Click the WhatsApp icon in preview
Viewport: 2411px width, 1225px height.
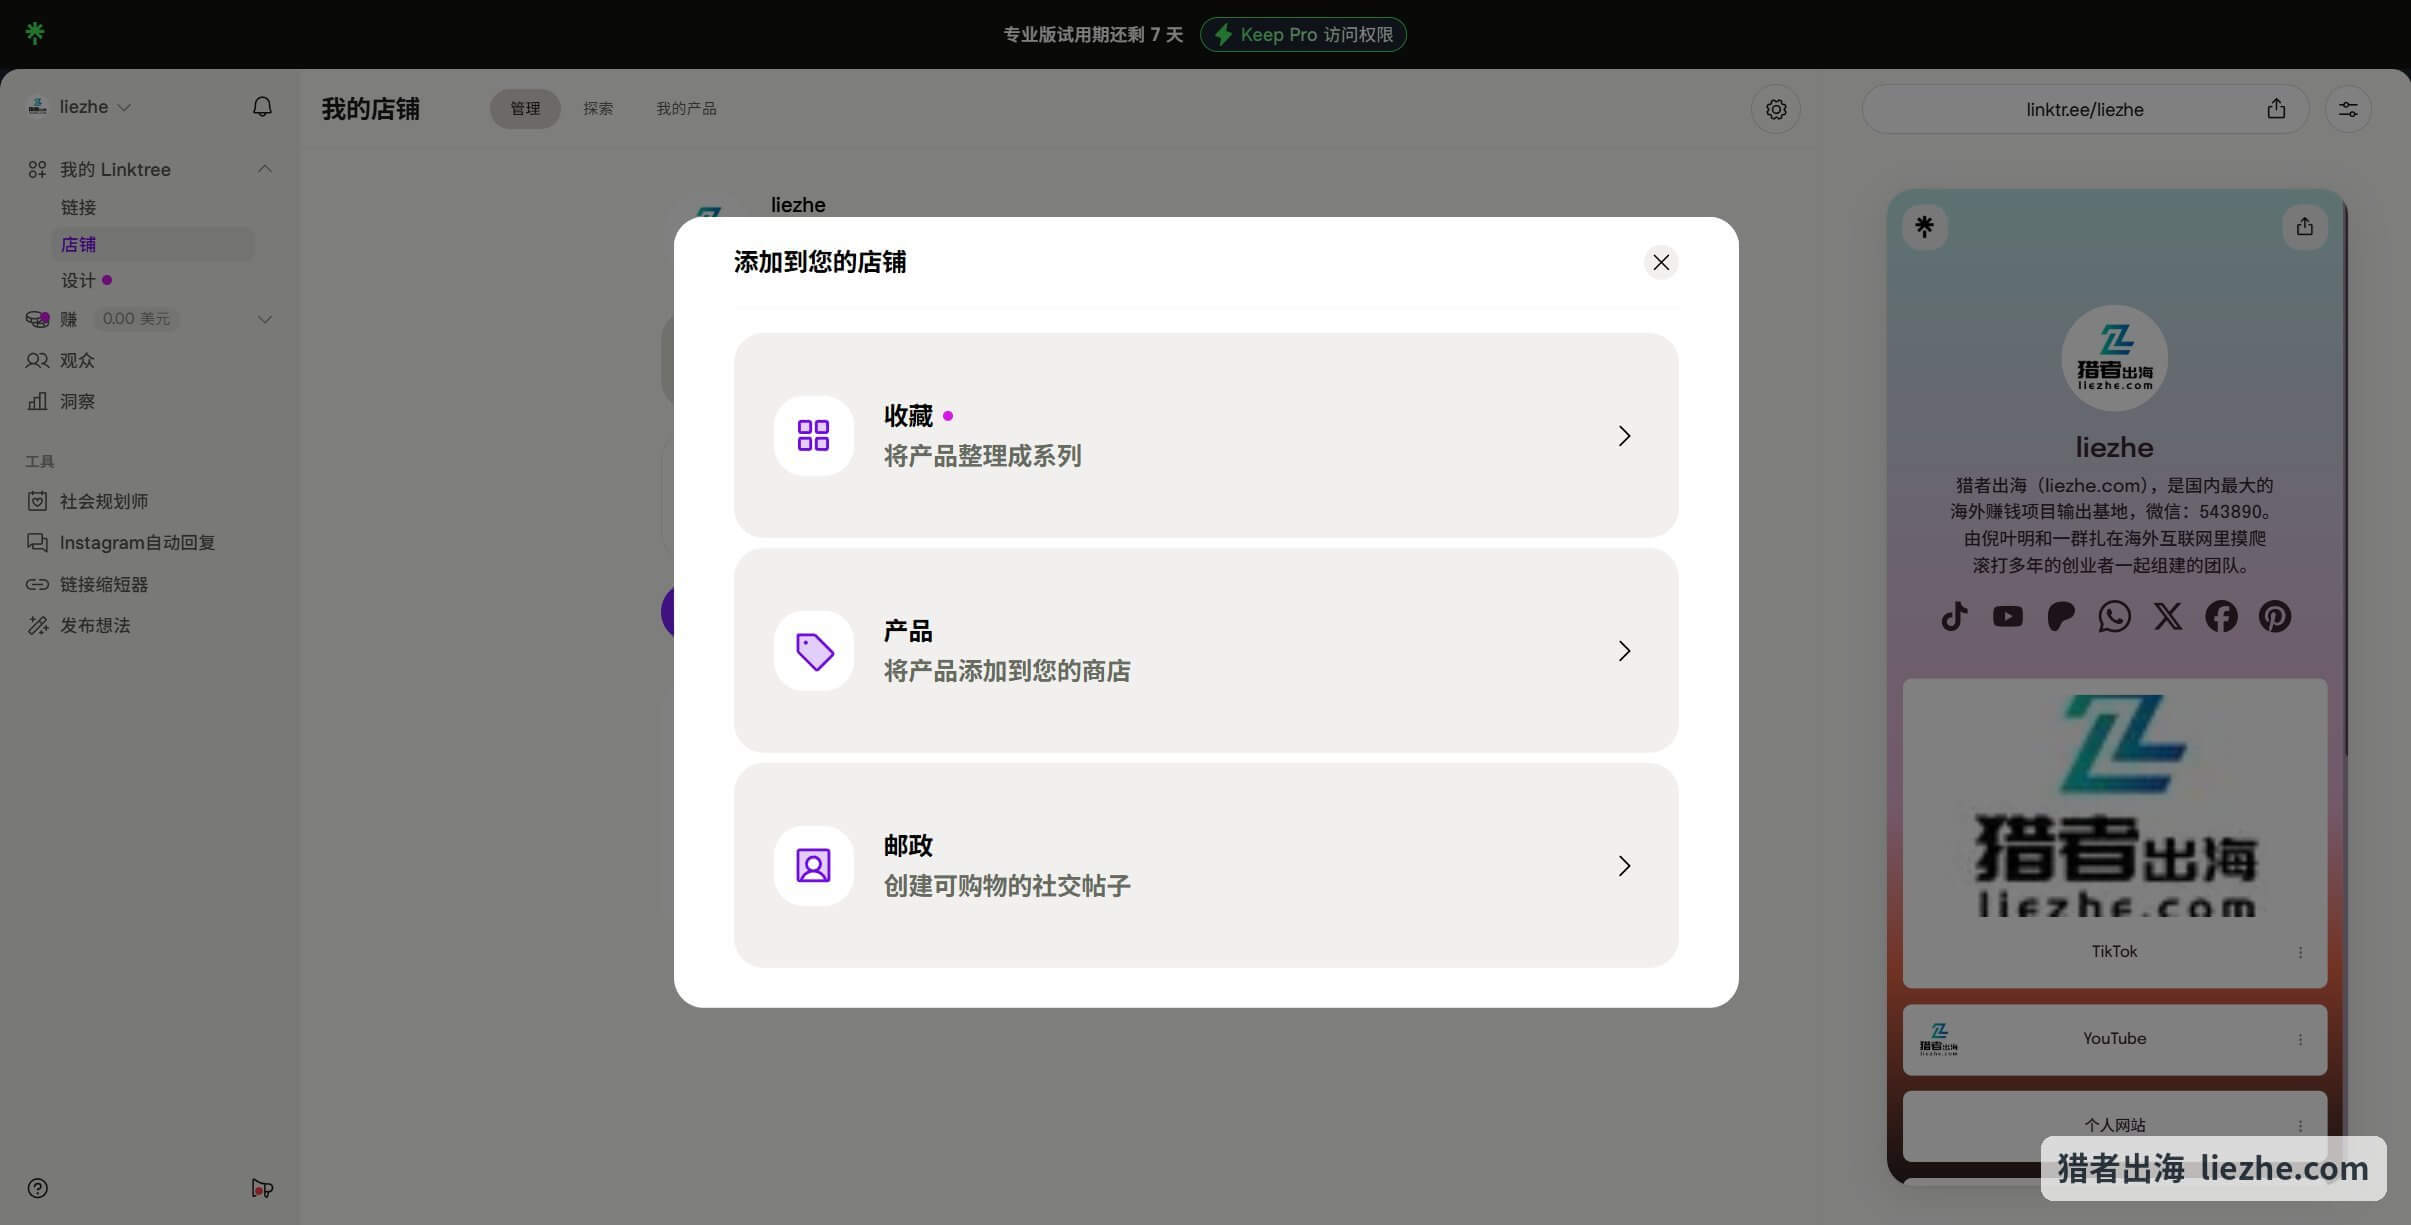coord(2114,616)
